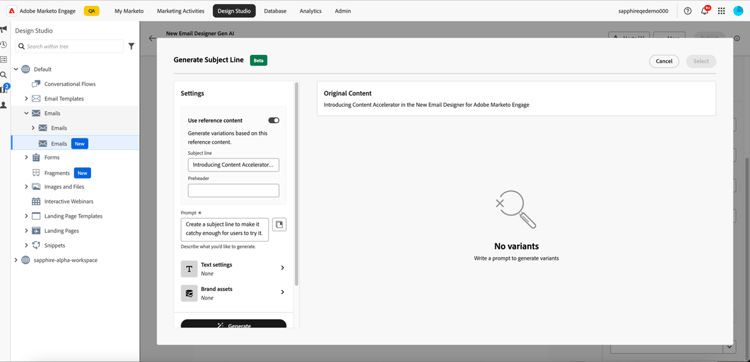
Task: Toggle the Use reference content switch
Action: tap(274, 121)
